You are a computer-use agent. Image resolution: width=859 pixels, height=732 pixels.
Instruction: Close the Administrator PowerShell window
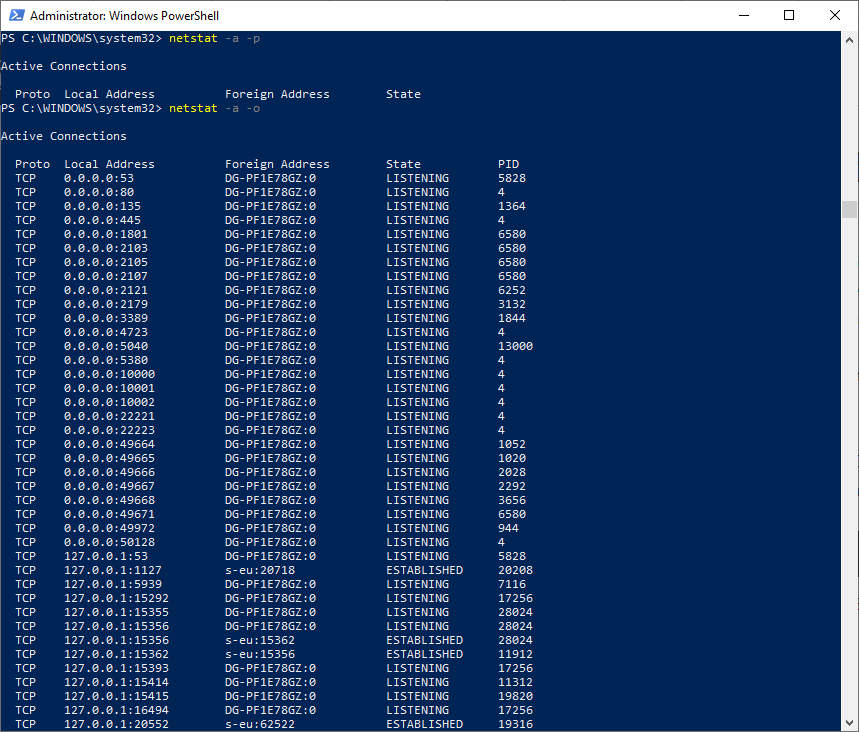click(835, 16)
